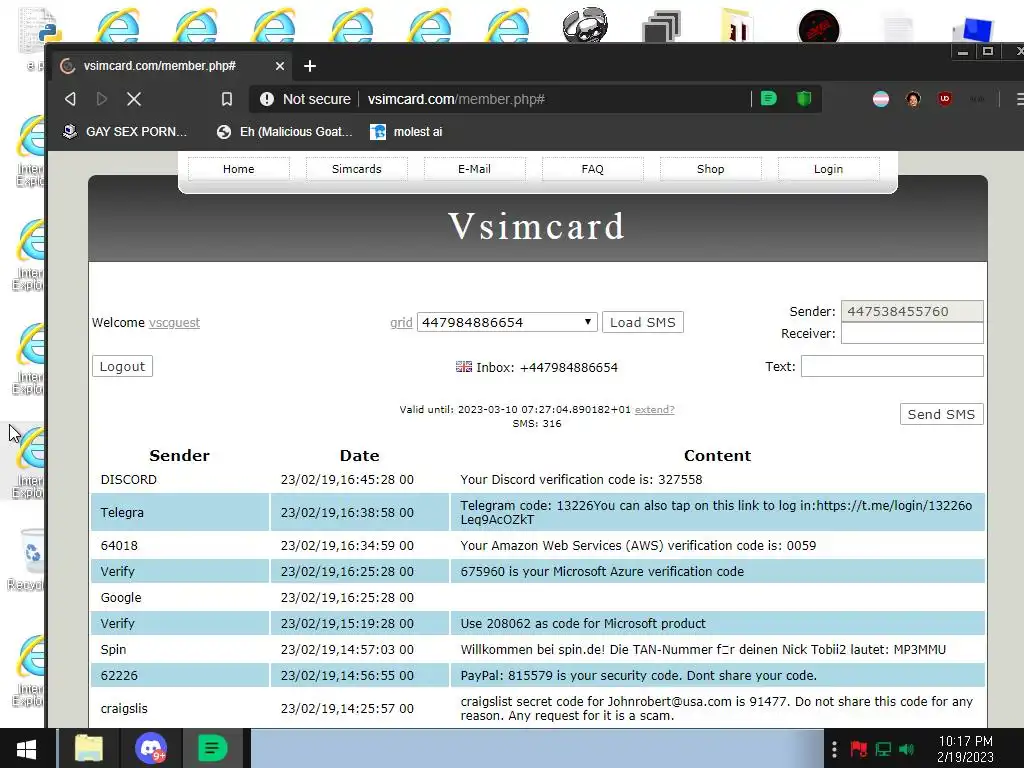This screenshot has width=1024, height=768.
Task: Select the Microsoft Azure verification code message
Action: [x=717, y=571]
